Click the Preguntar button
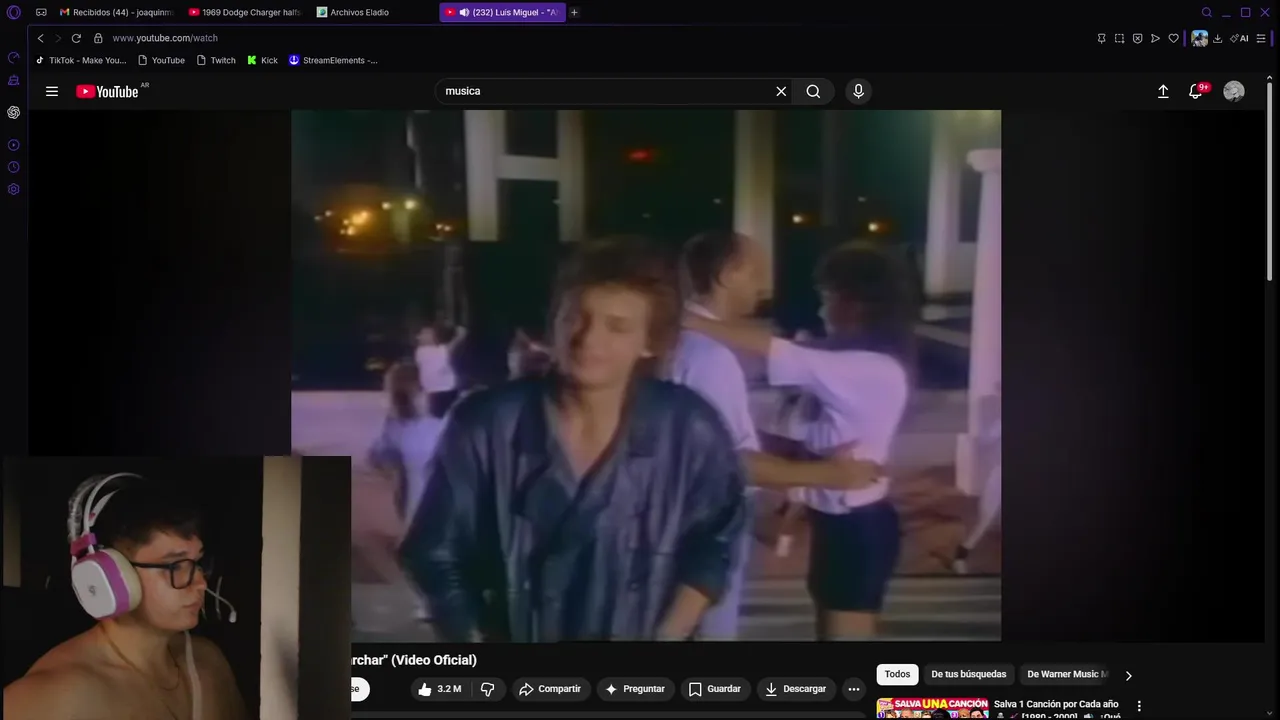 pos(634,689)
